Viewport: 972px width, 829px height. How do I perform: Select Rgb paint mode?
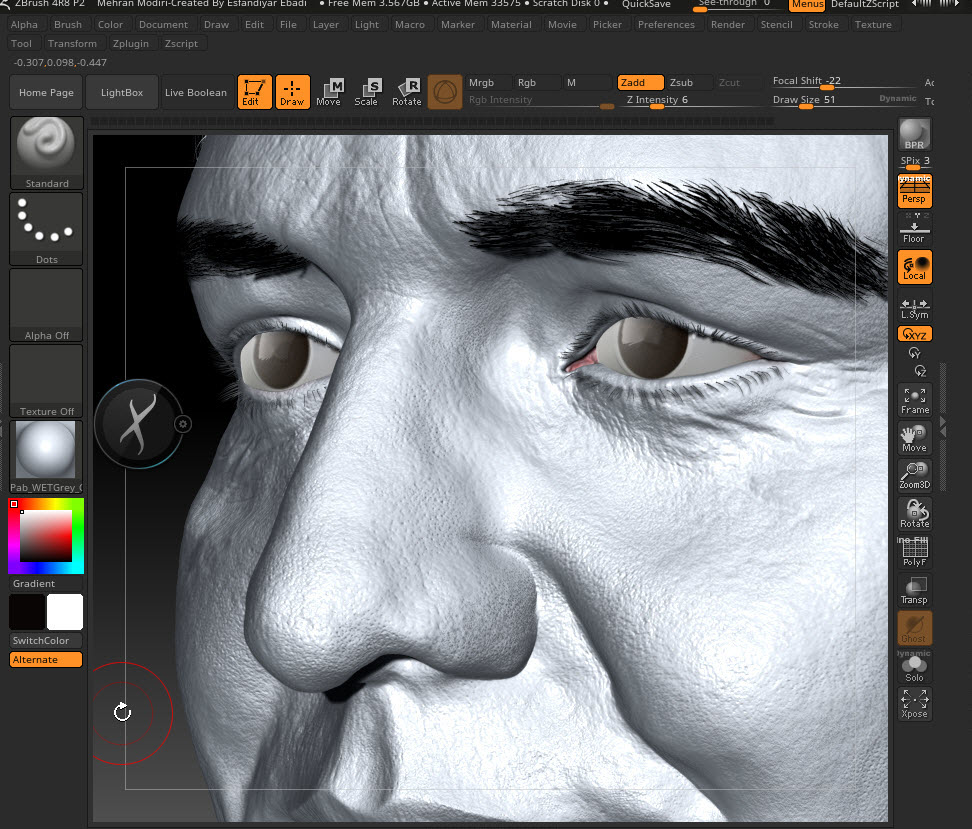537,82
